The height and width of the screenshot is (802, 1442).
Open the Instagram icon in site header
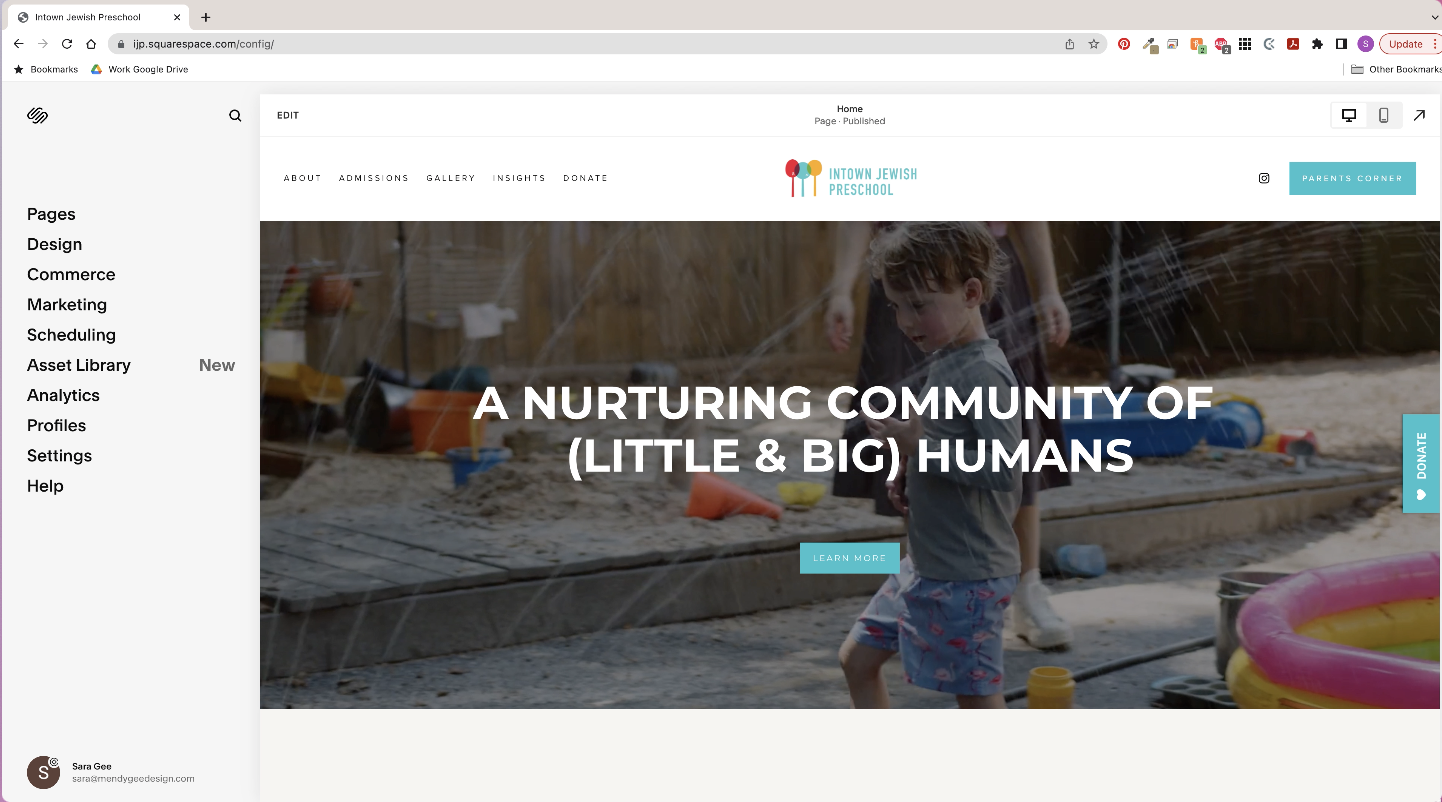click(x=1264, y=178)
